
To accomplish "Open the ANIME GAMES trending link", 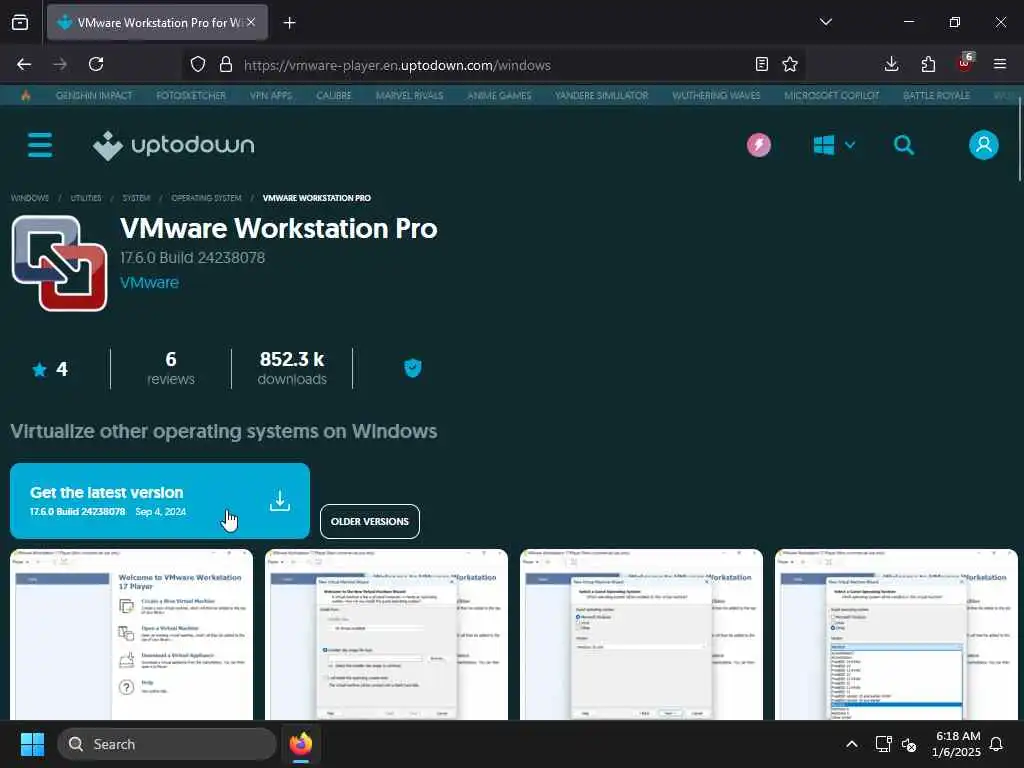I will pyautogui.click(x=499, y=95).
